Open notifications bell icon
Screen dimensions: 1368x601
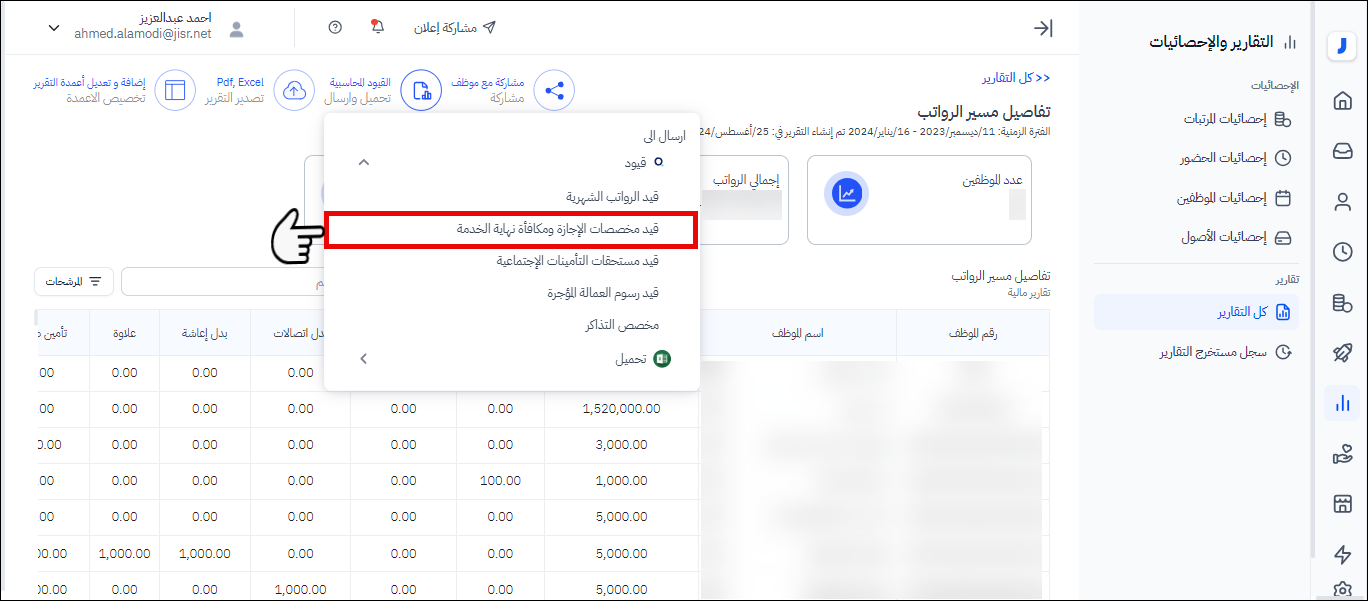(377, 27)
